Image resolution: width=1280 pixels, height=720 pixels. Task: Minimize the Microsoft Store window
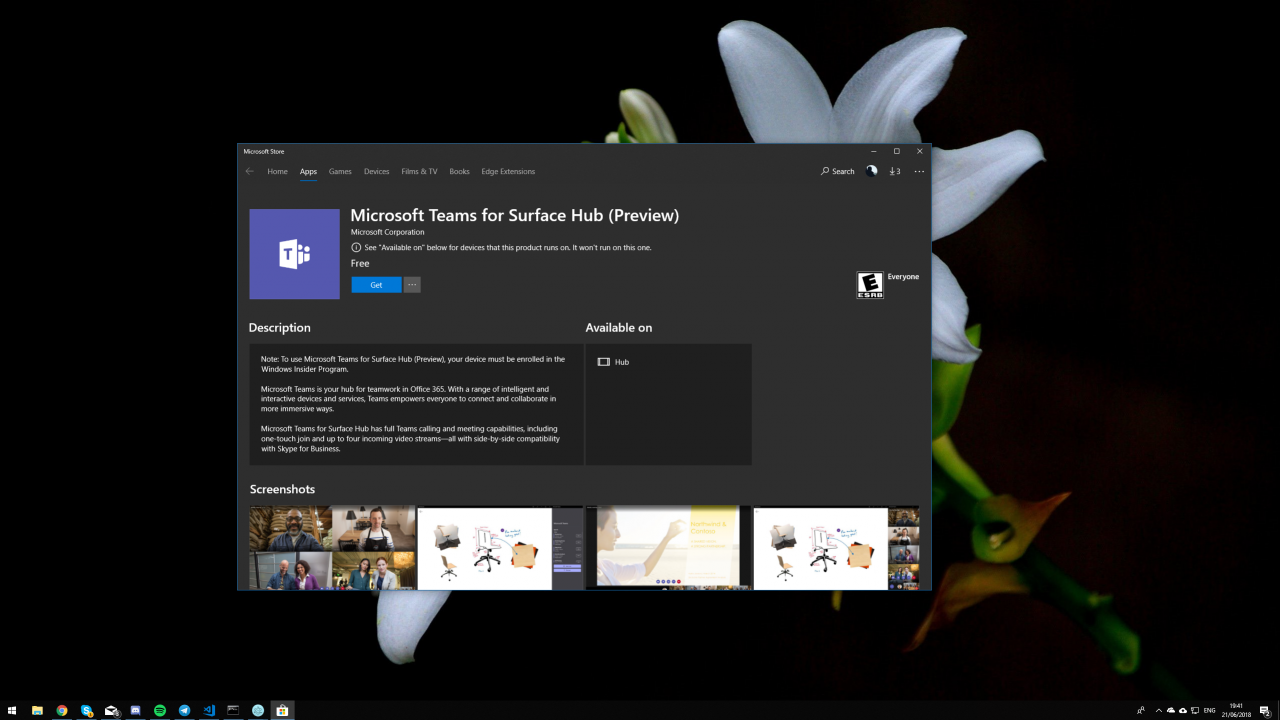coord(873,151)
